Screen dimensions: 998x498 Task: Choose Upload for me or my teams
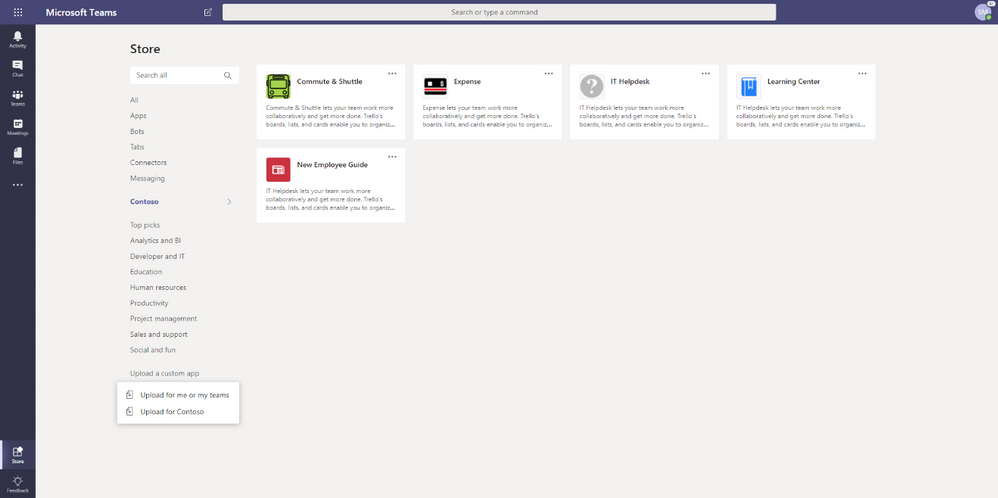(x=178, y=395)
